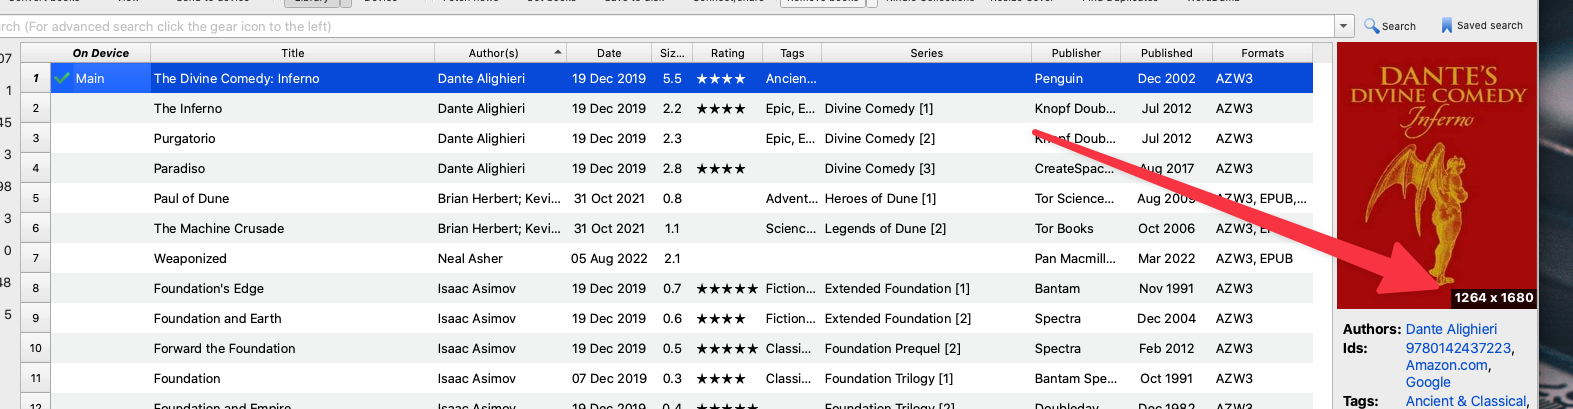
Task: Follow the Amazon.com identifier link
Action: [1447, 365]
